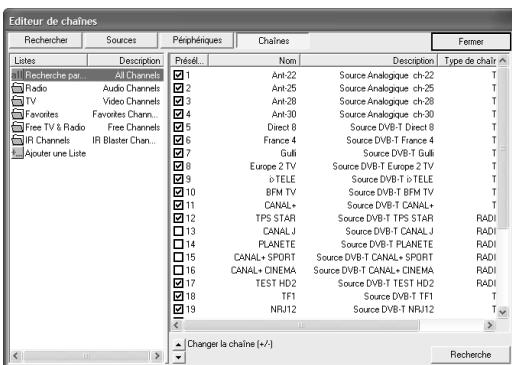
Task: Switch to the Sources tab
Action: click(x=121, y=40)
